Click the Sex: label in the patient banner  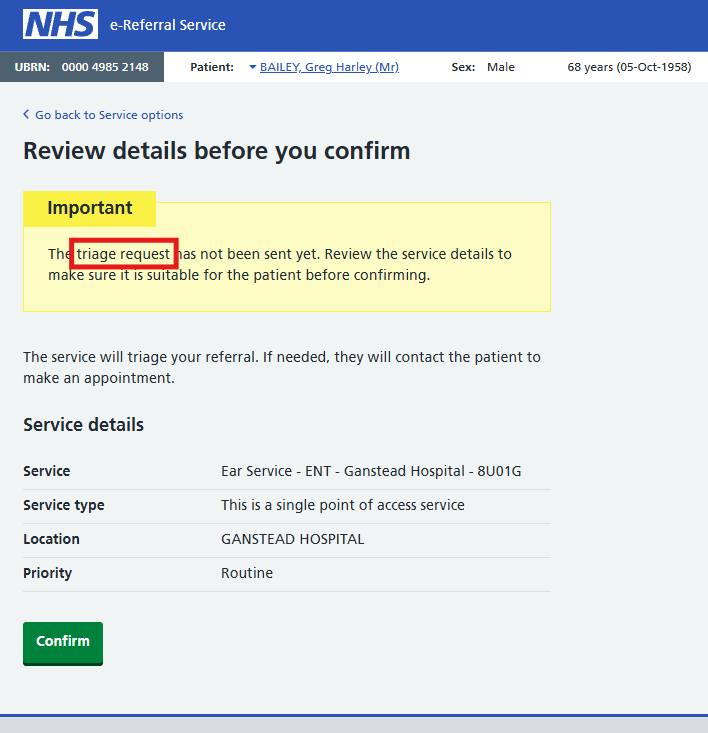coord(463,67)
